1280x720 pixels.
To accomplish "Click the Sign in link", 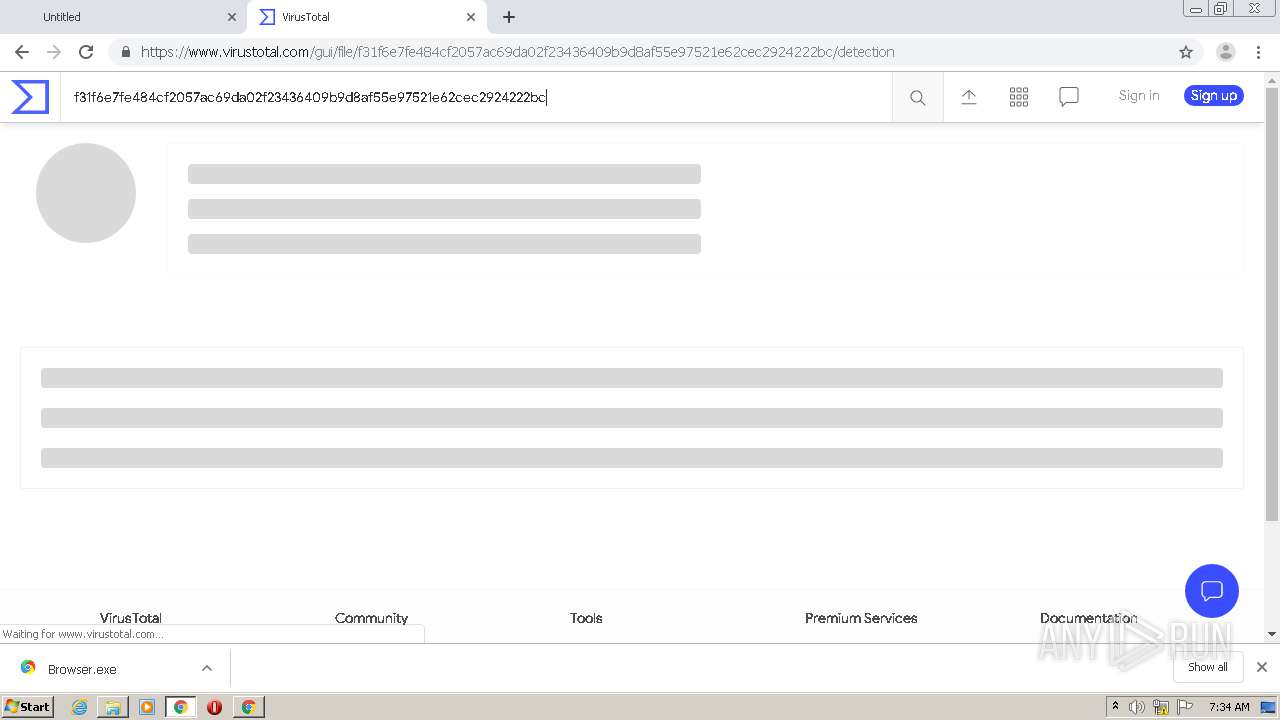I will click(x=1139, y=96).
